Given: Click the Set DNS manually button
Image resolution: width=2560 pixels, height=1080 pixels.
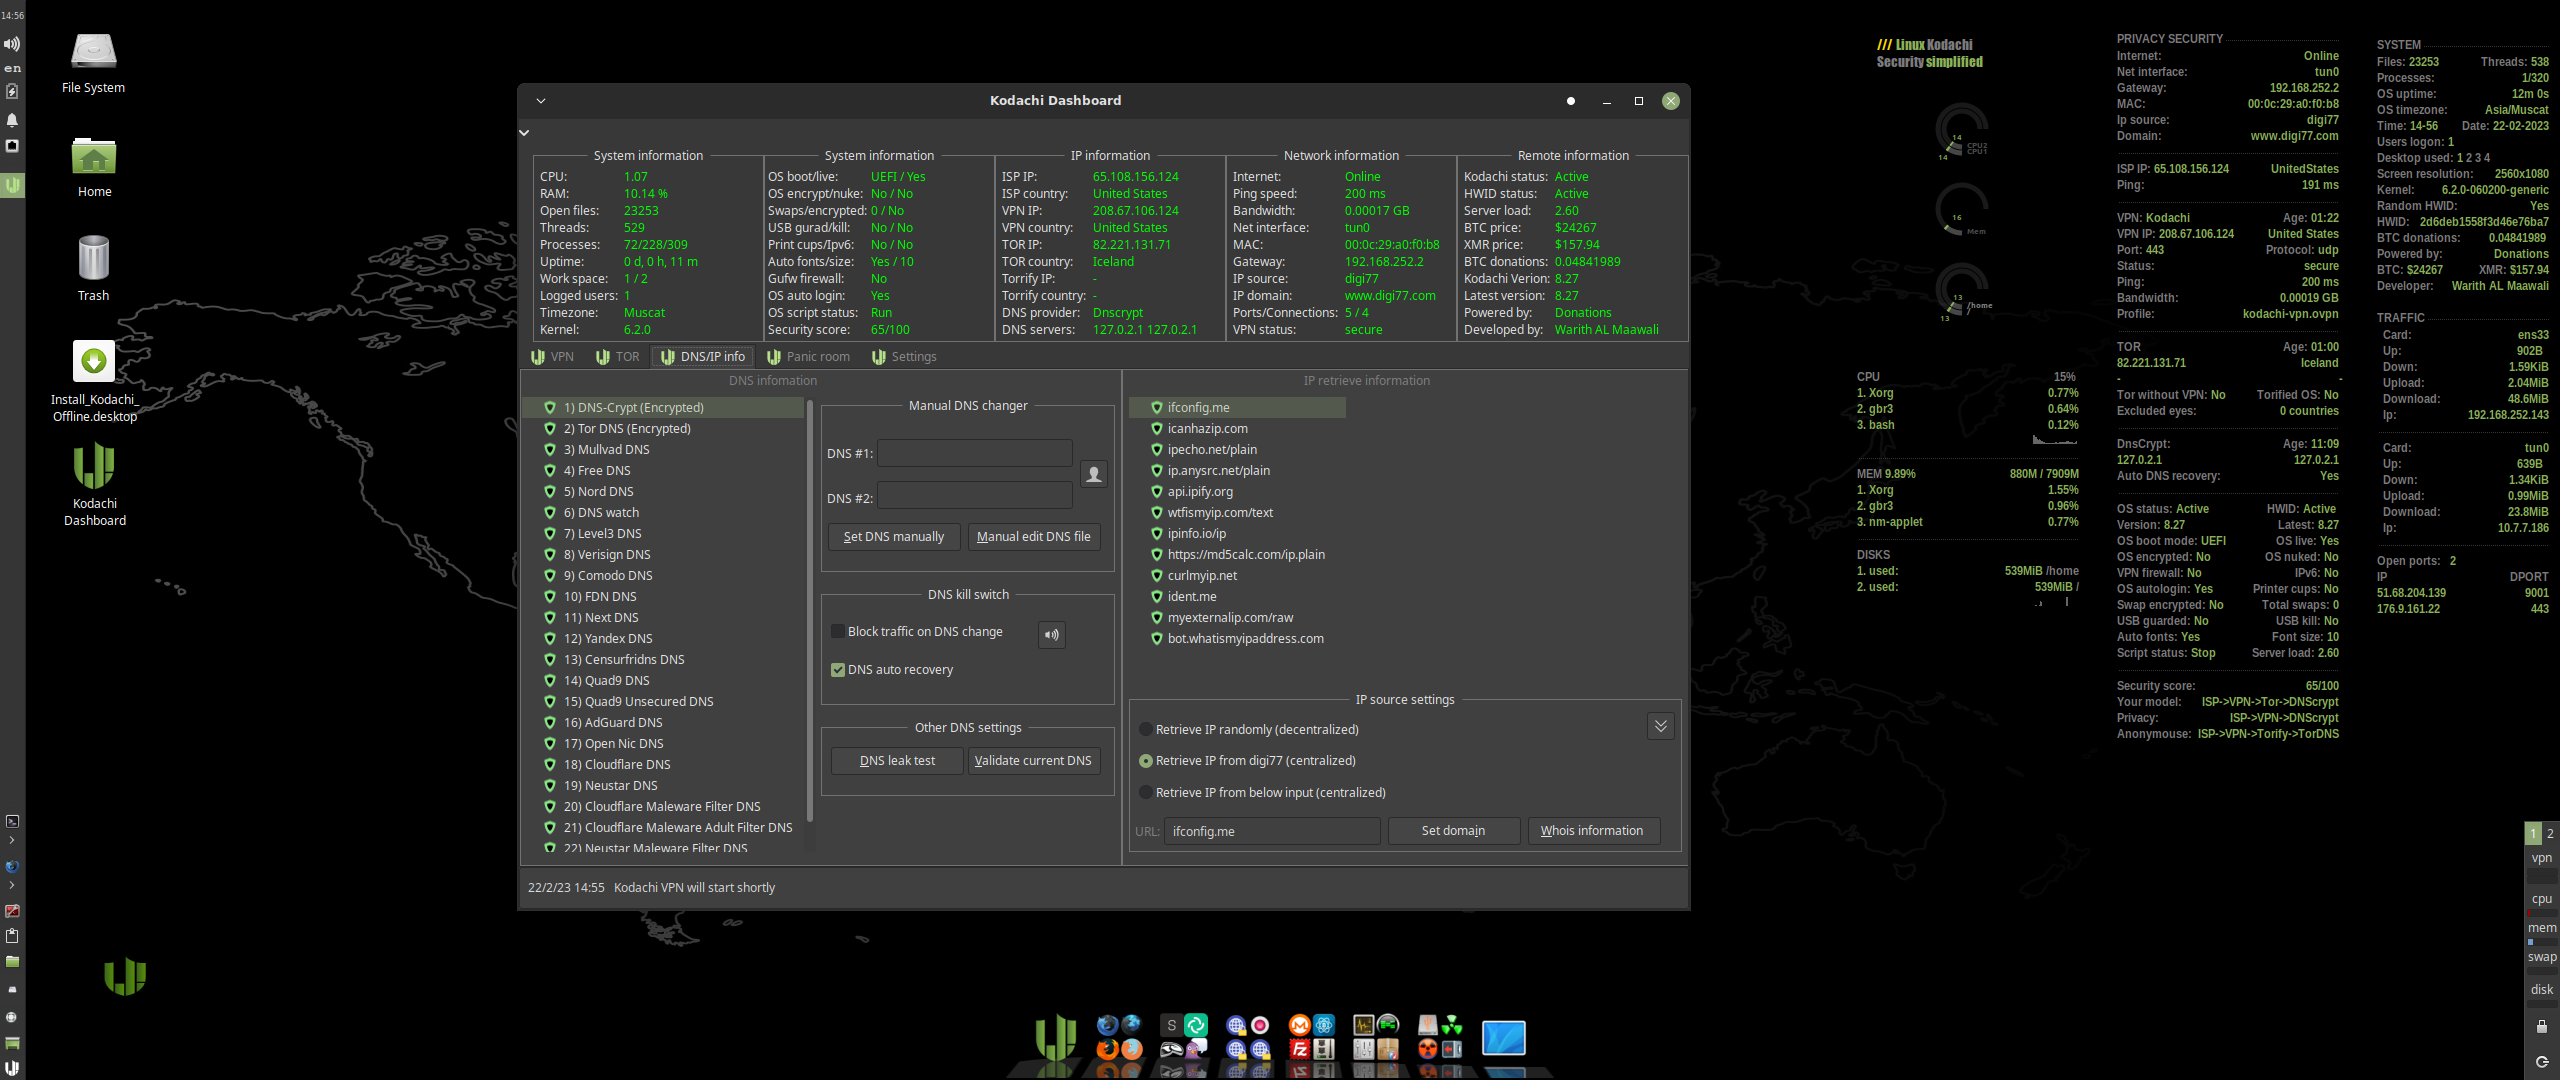Looking at the screenshot, I should pos(894,537).
